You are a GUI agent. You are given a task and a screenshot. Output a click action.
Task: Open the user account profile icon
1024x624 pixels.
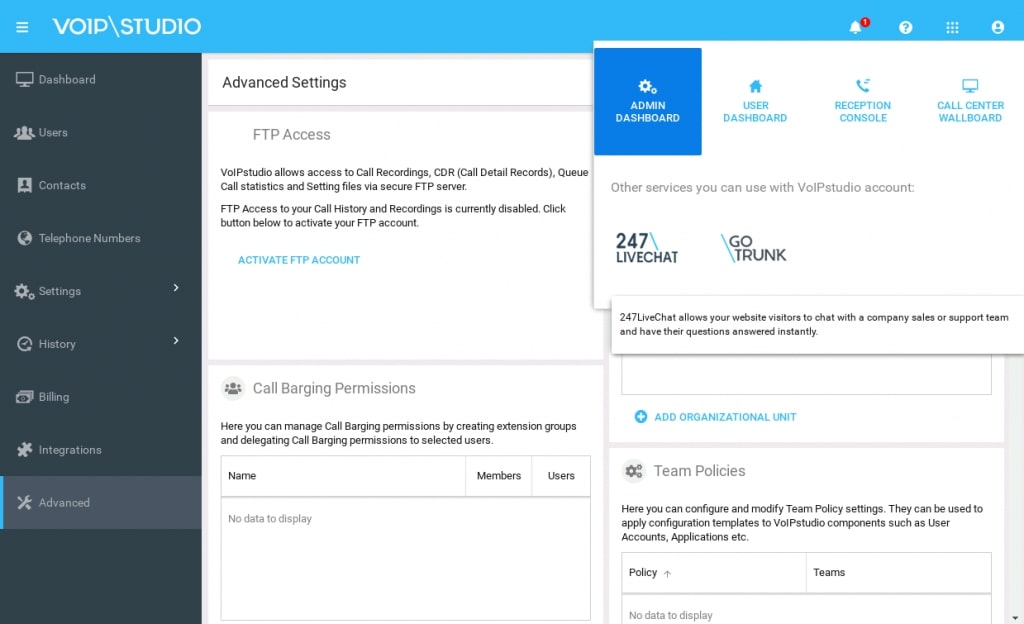[x=997, y=27]
